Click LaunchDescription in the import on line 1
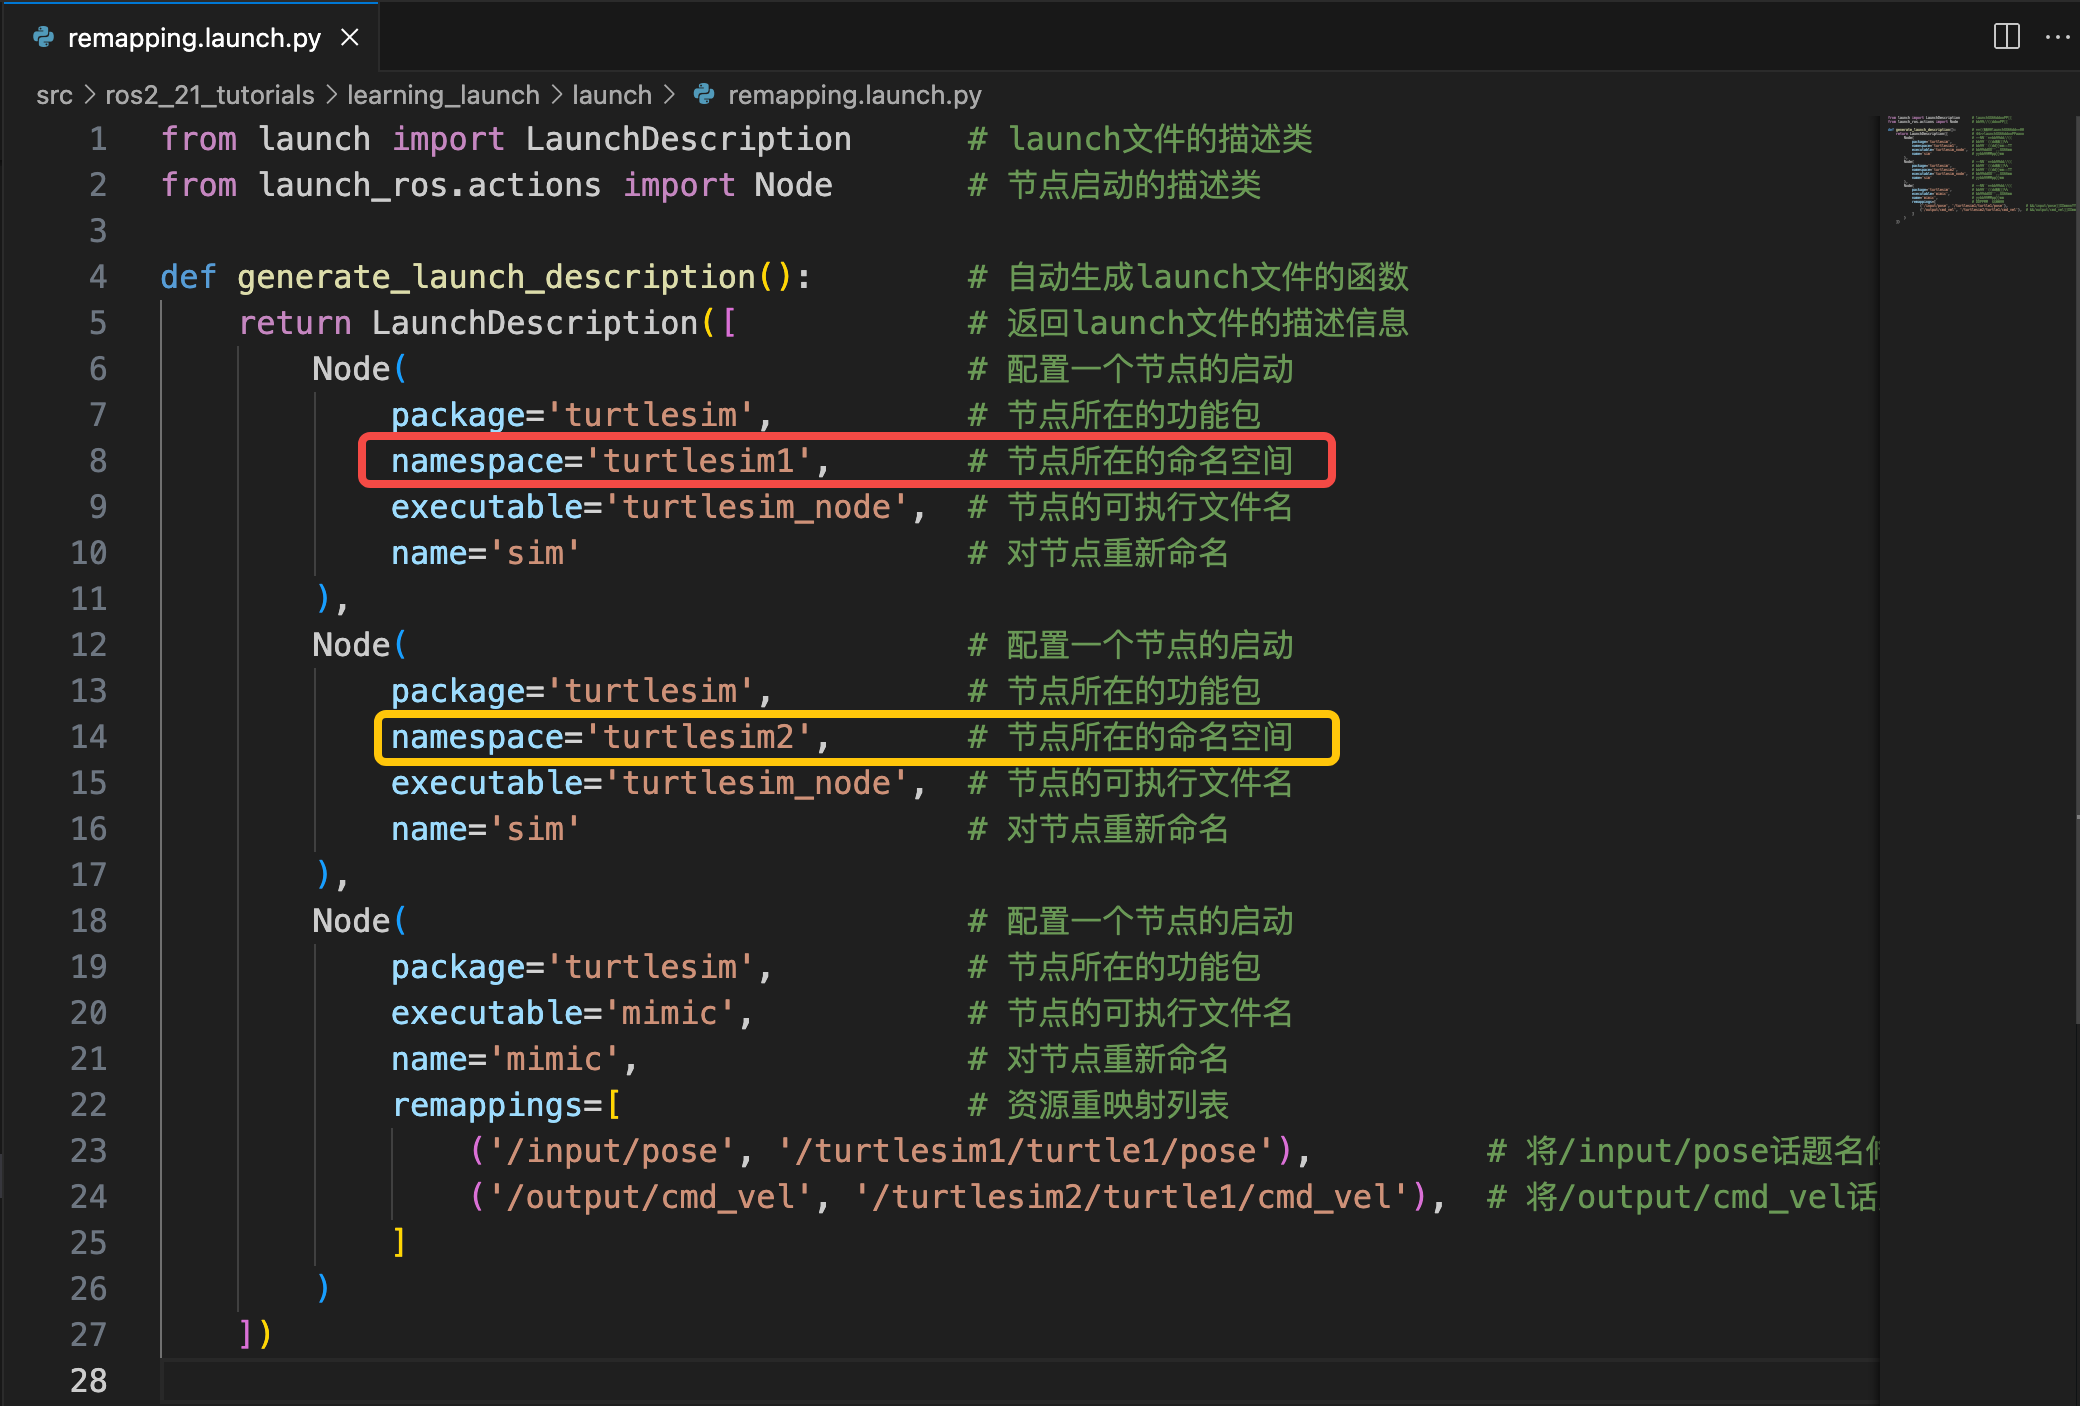The height and width of the screenshot is (1406, 2080). click(x=688, y=139)
